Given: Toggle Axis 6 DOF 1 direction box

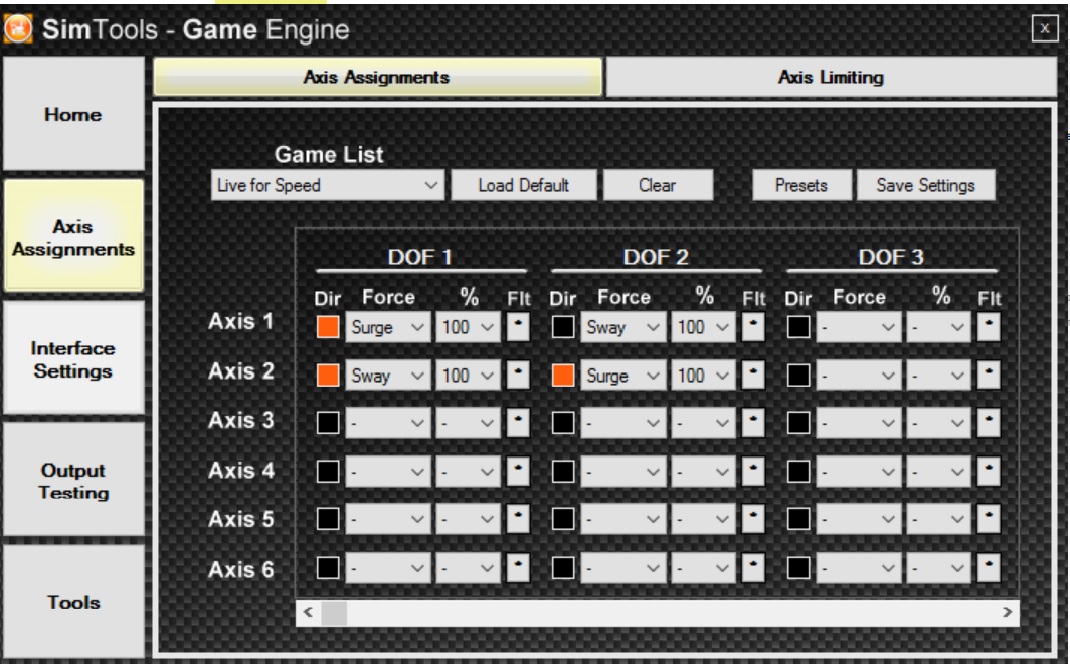Looking at the screenshot, I should tap(328, 567).
